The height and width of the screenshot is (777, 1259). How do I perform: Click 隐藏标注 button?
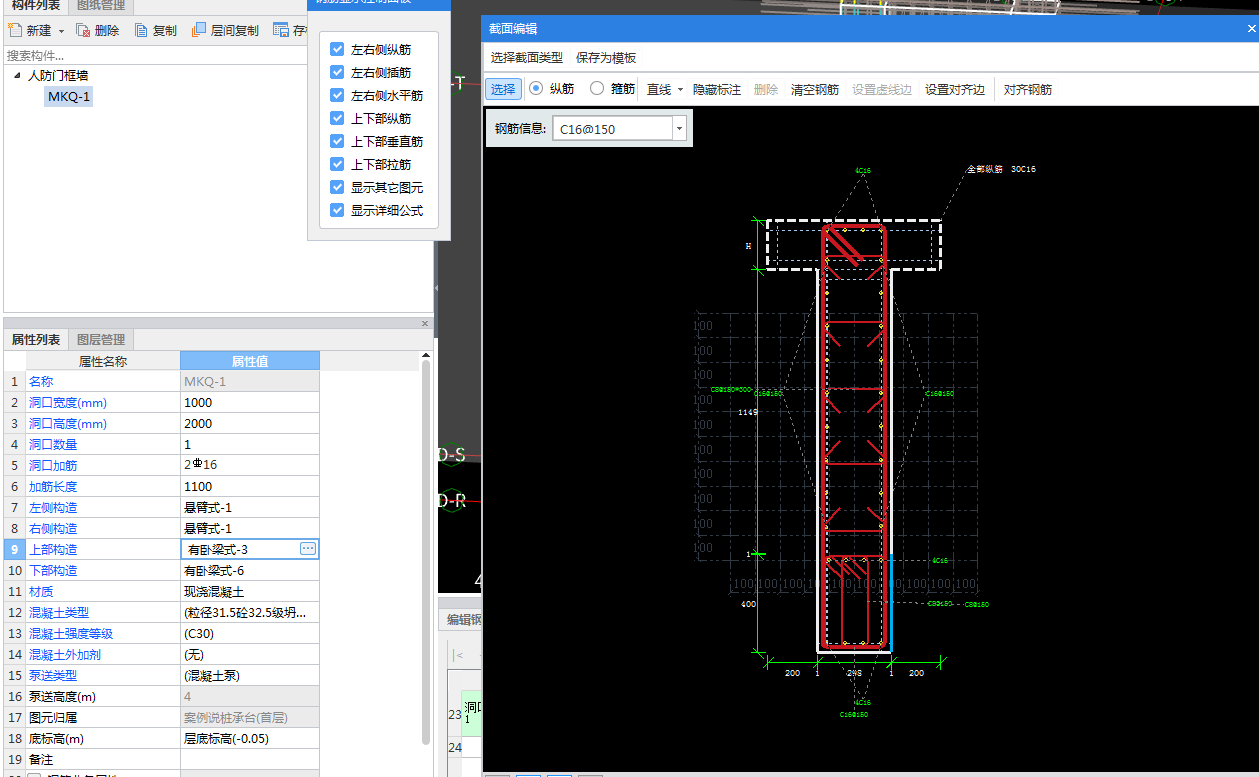717,89
